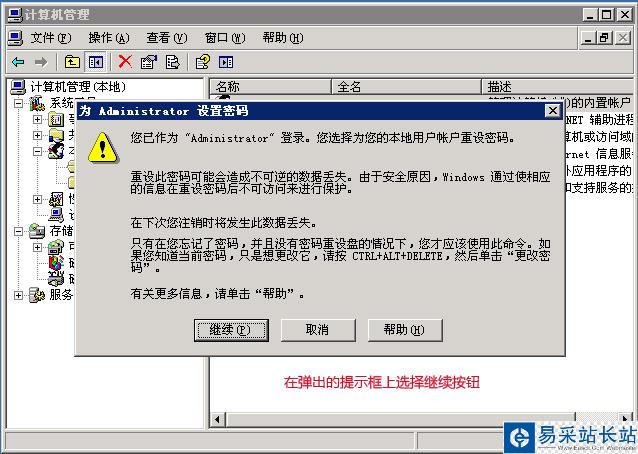Open the 文件(F) menu

pyautogui.click(x=50, y=38)
